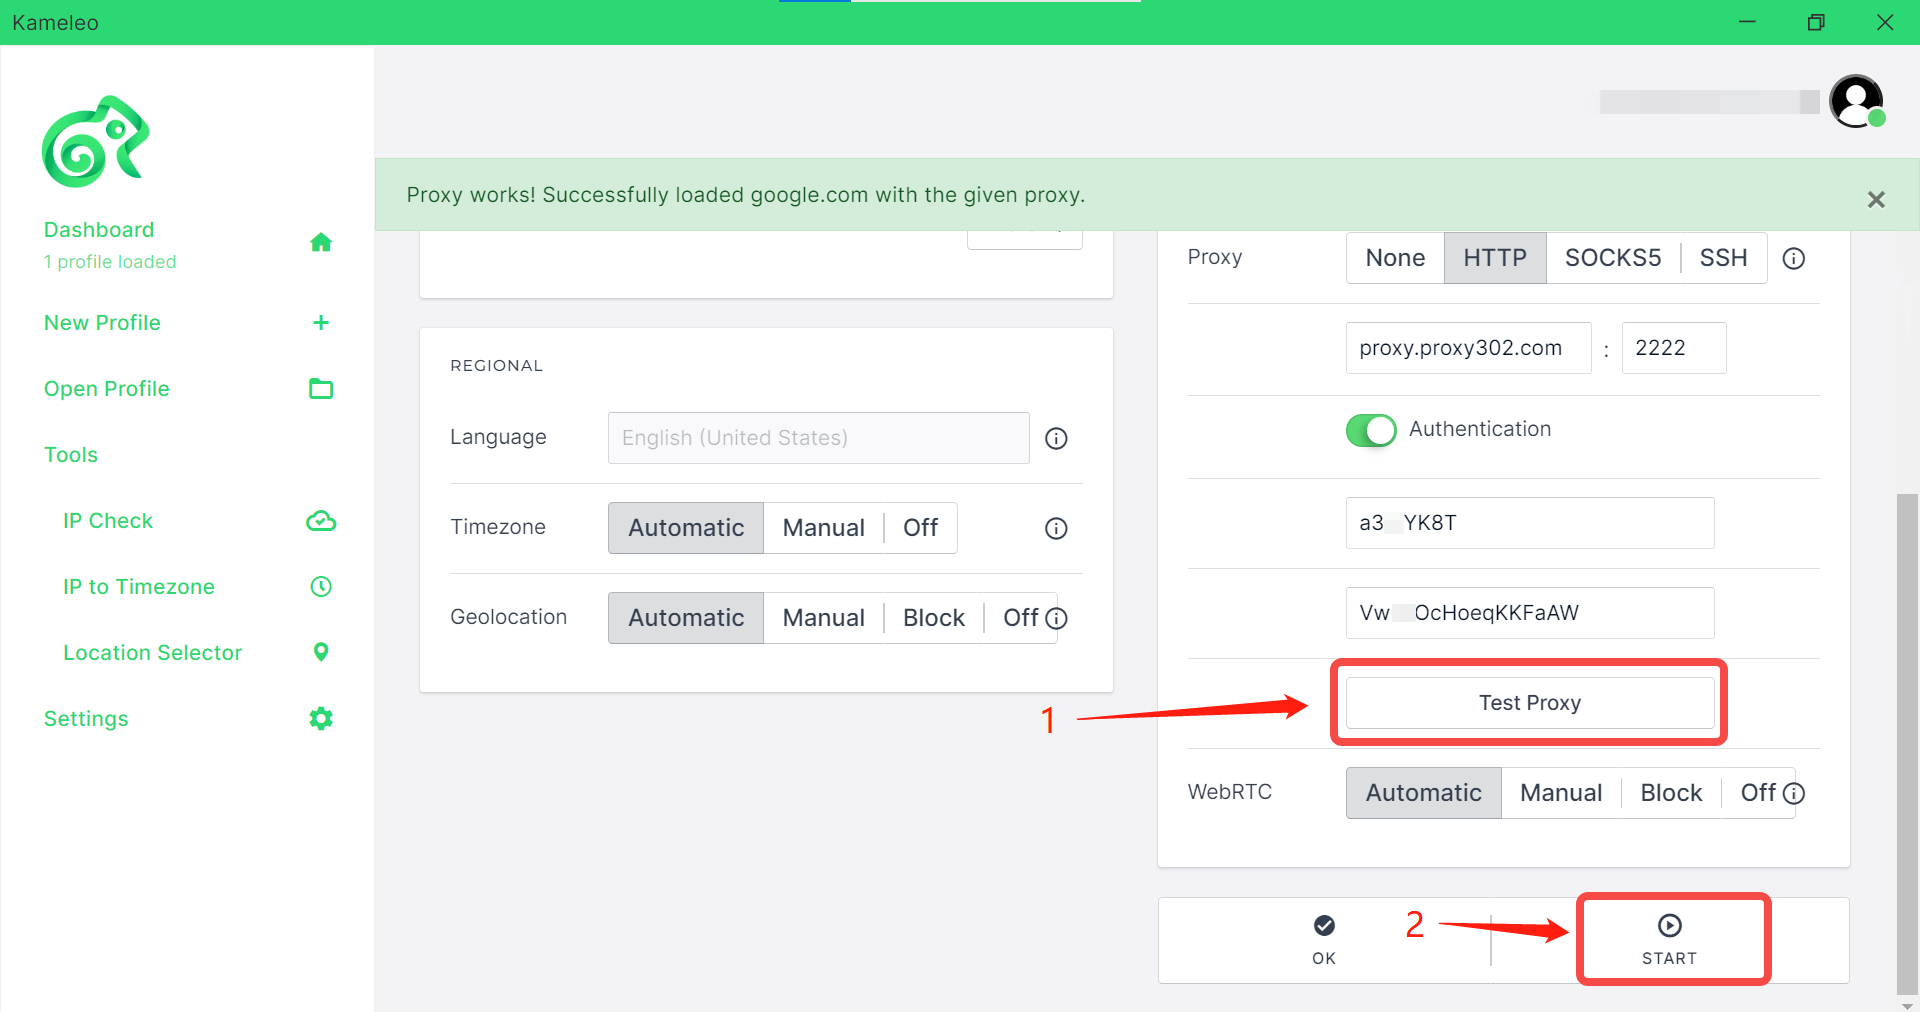Click the Kameleo chameleon logo
The width and height of the screenshot is (1920, 1012).
pos(95,141)
